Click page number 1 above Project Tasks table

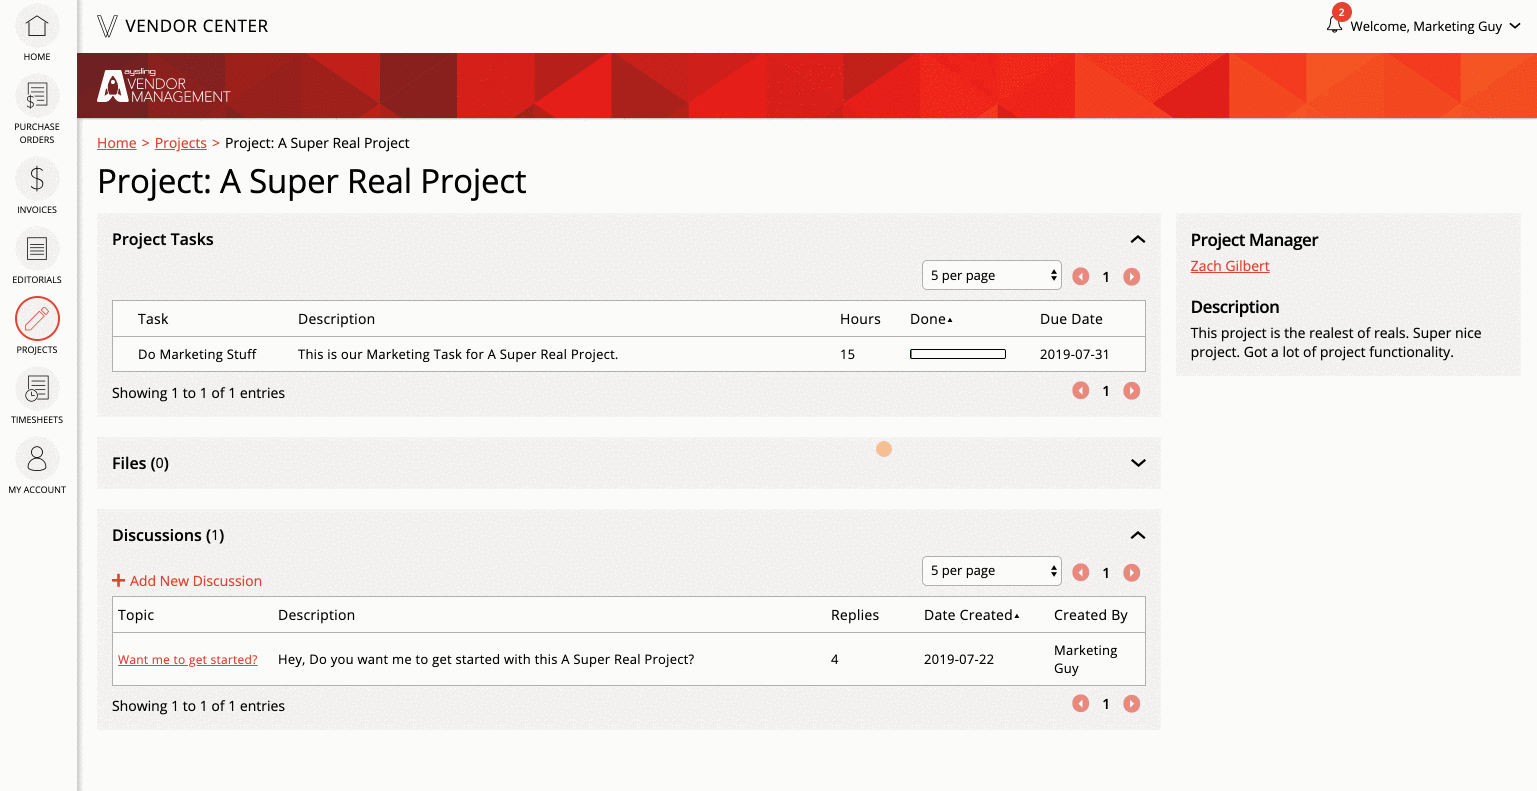coord(1106,277)
